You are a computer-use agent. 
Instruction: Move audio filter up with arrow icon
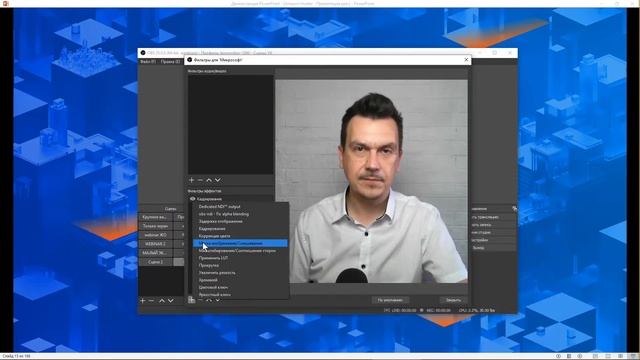209,180
